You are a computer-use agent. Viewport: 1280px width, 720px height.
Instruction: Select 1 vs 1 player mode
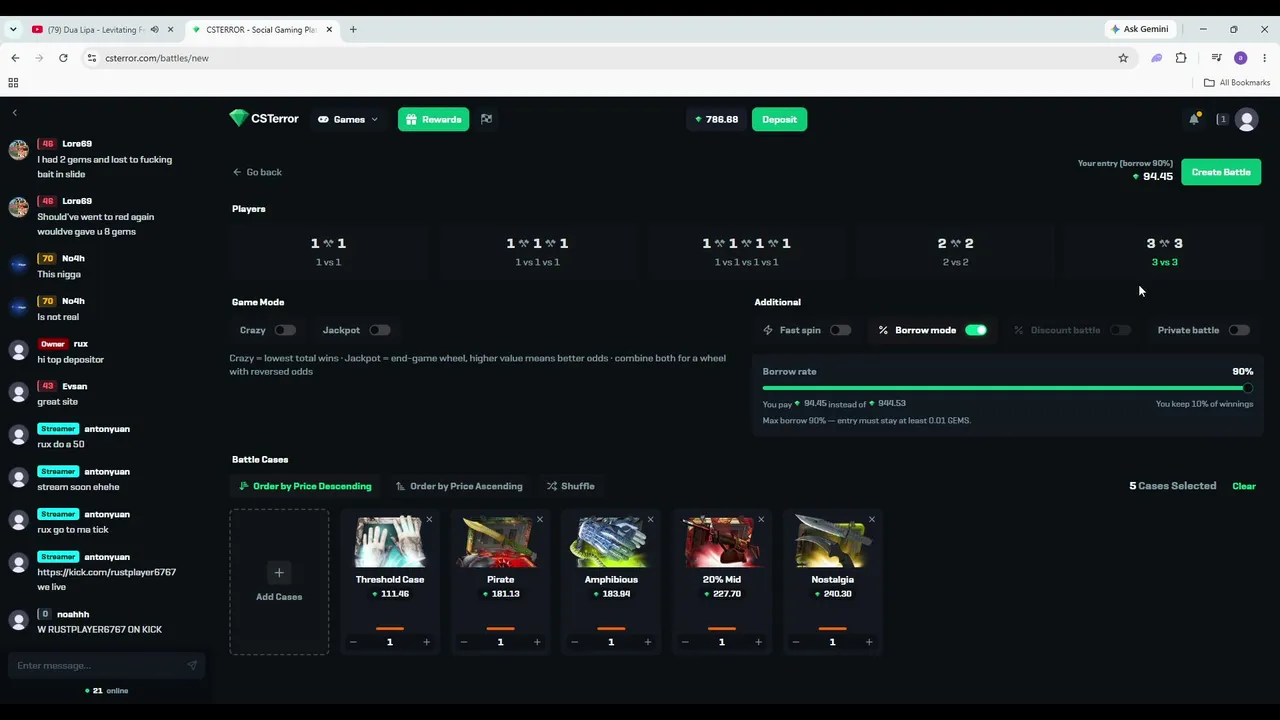[328, 251]
